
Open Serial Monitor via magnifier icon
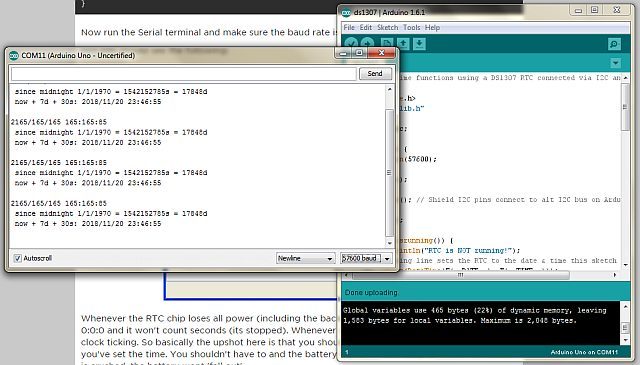pyautogui.click(x=614, y=44)
